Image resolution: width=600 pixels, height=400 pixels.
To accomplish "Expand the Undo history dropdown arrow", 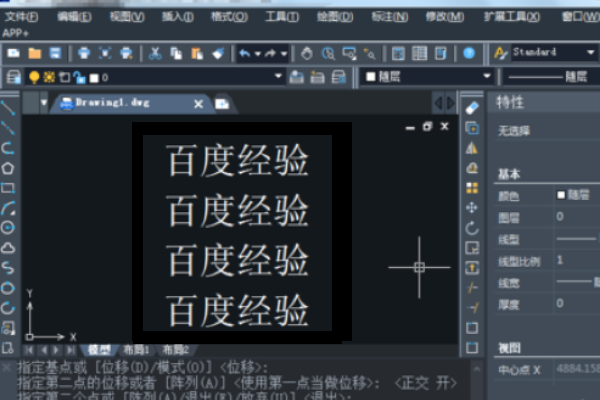I will pyautogui.click(x=258, y=54).
